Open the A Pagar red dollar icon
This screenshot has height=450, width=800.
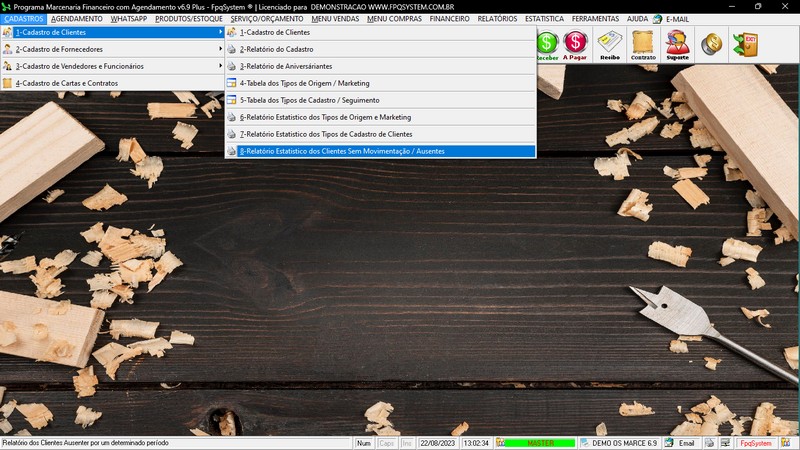[575, 45]
